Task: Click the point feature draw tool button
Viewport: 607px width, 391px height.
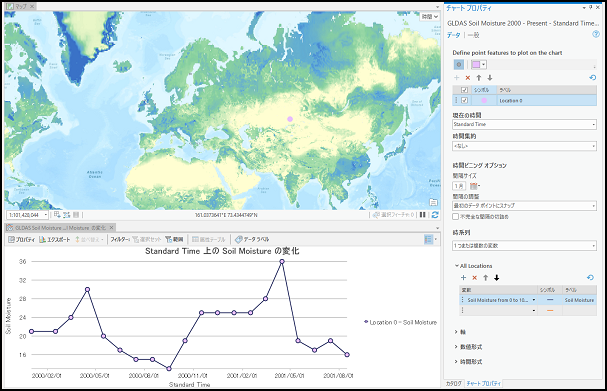Action: (x=459, y=65)
